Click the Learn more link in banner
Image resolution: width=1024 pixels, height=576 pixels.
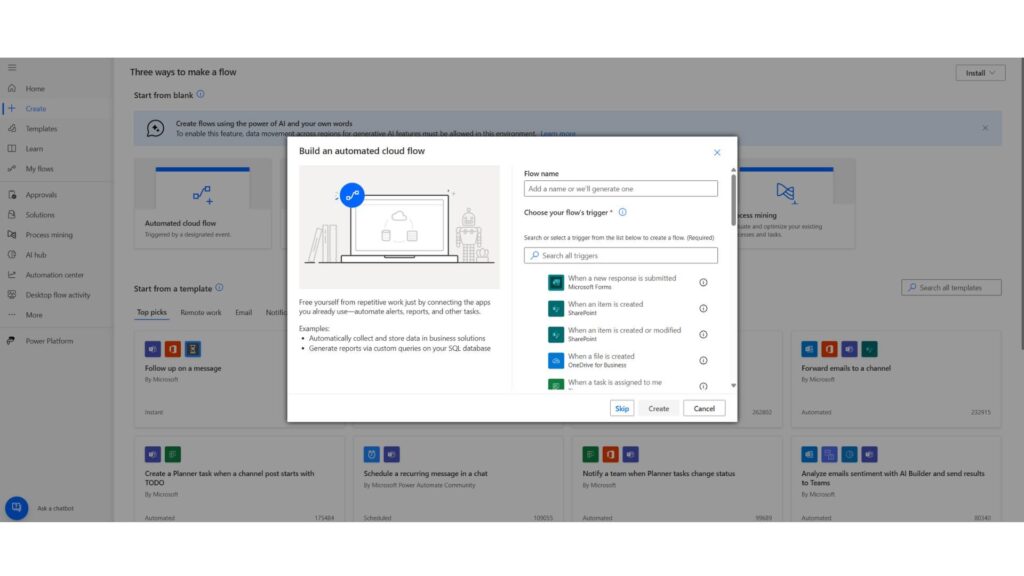point(558,133)
